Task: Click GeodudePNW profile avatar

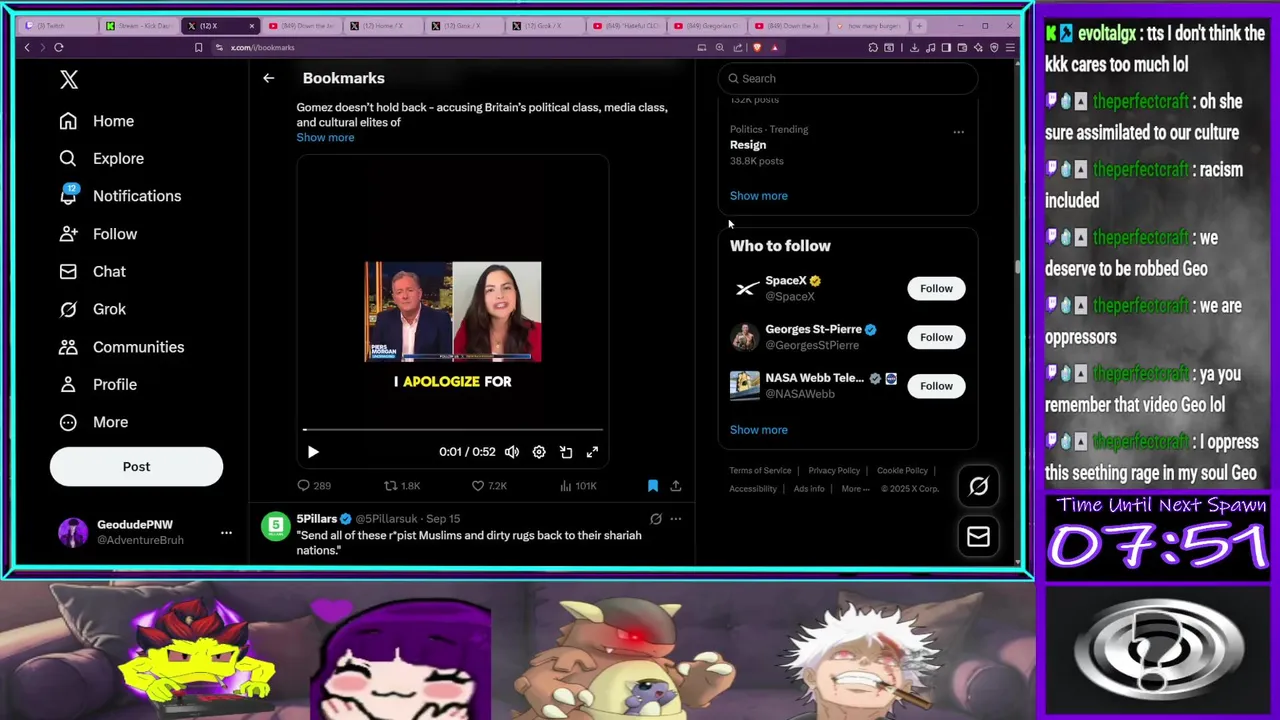Action: click(73, 532)
